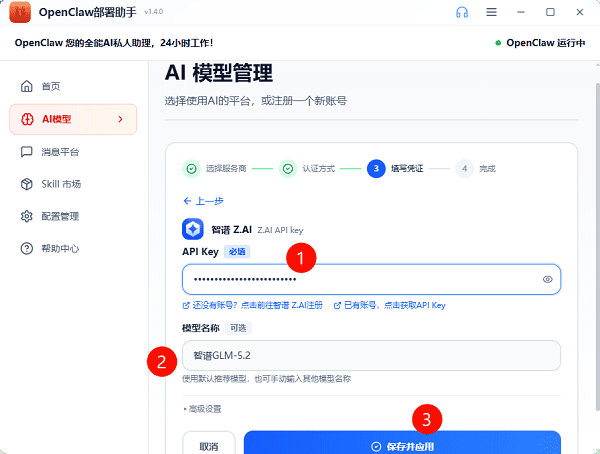
Task: Select the AI模型 sidebar item
Action: [x=73, y=119]
